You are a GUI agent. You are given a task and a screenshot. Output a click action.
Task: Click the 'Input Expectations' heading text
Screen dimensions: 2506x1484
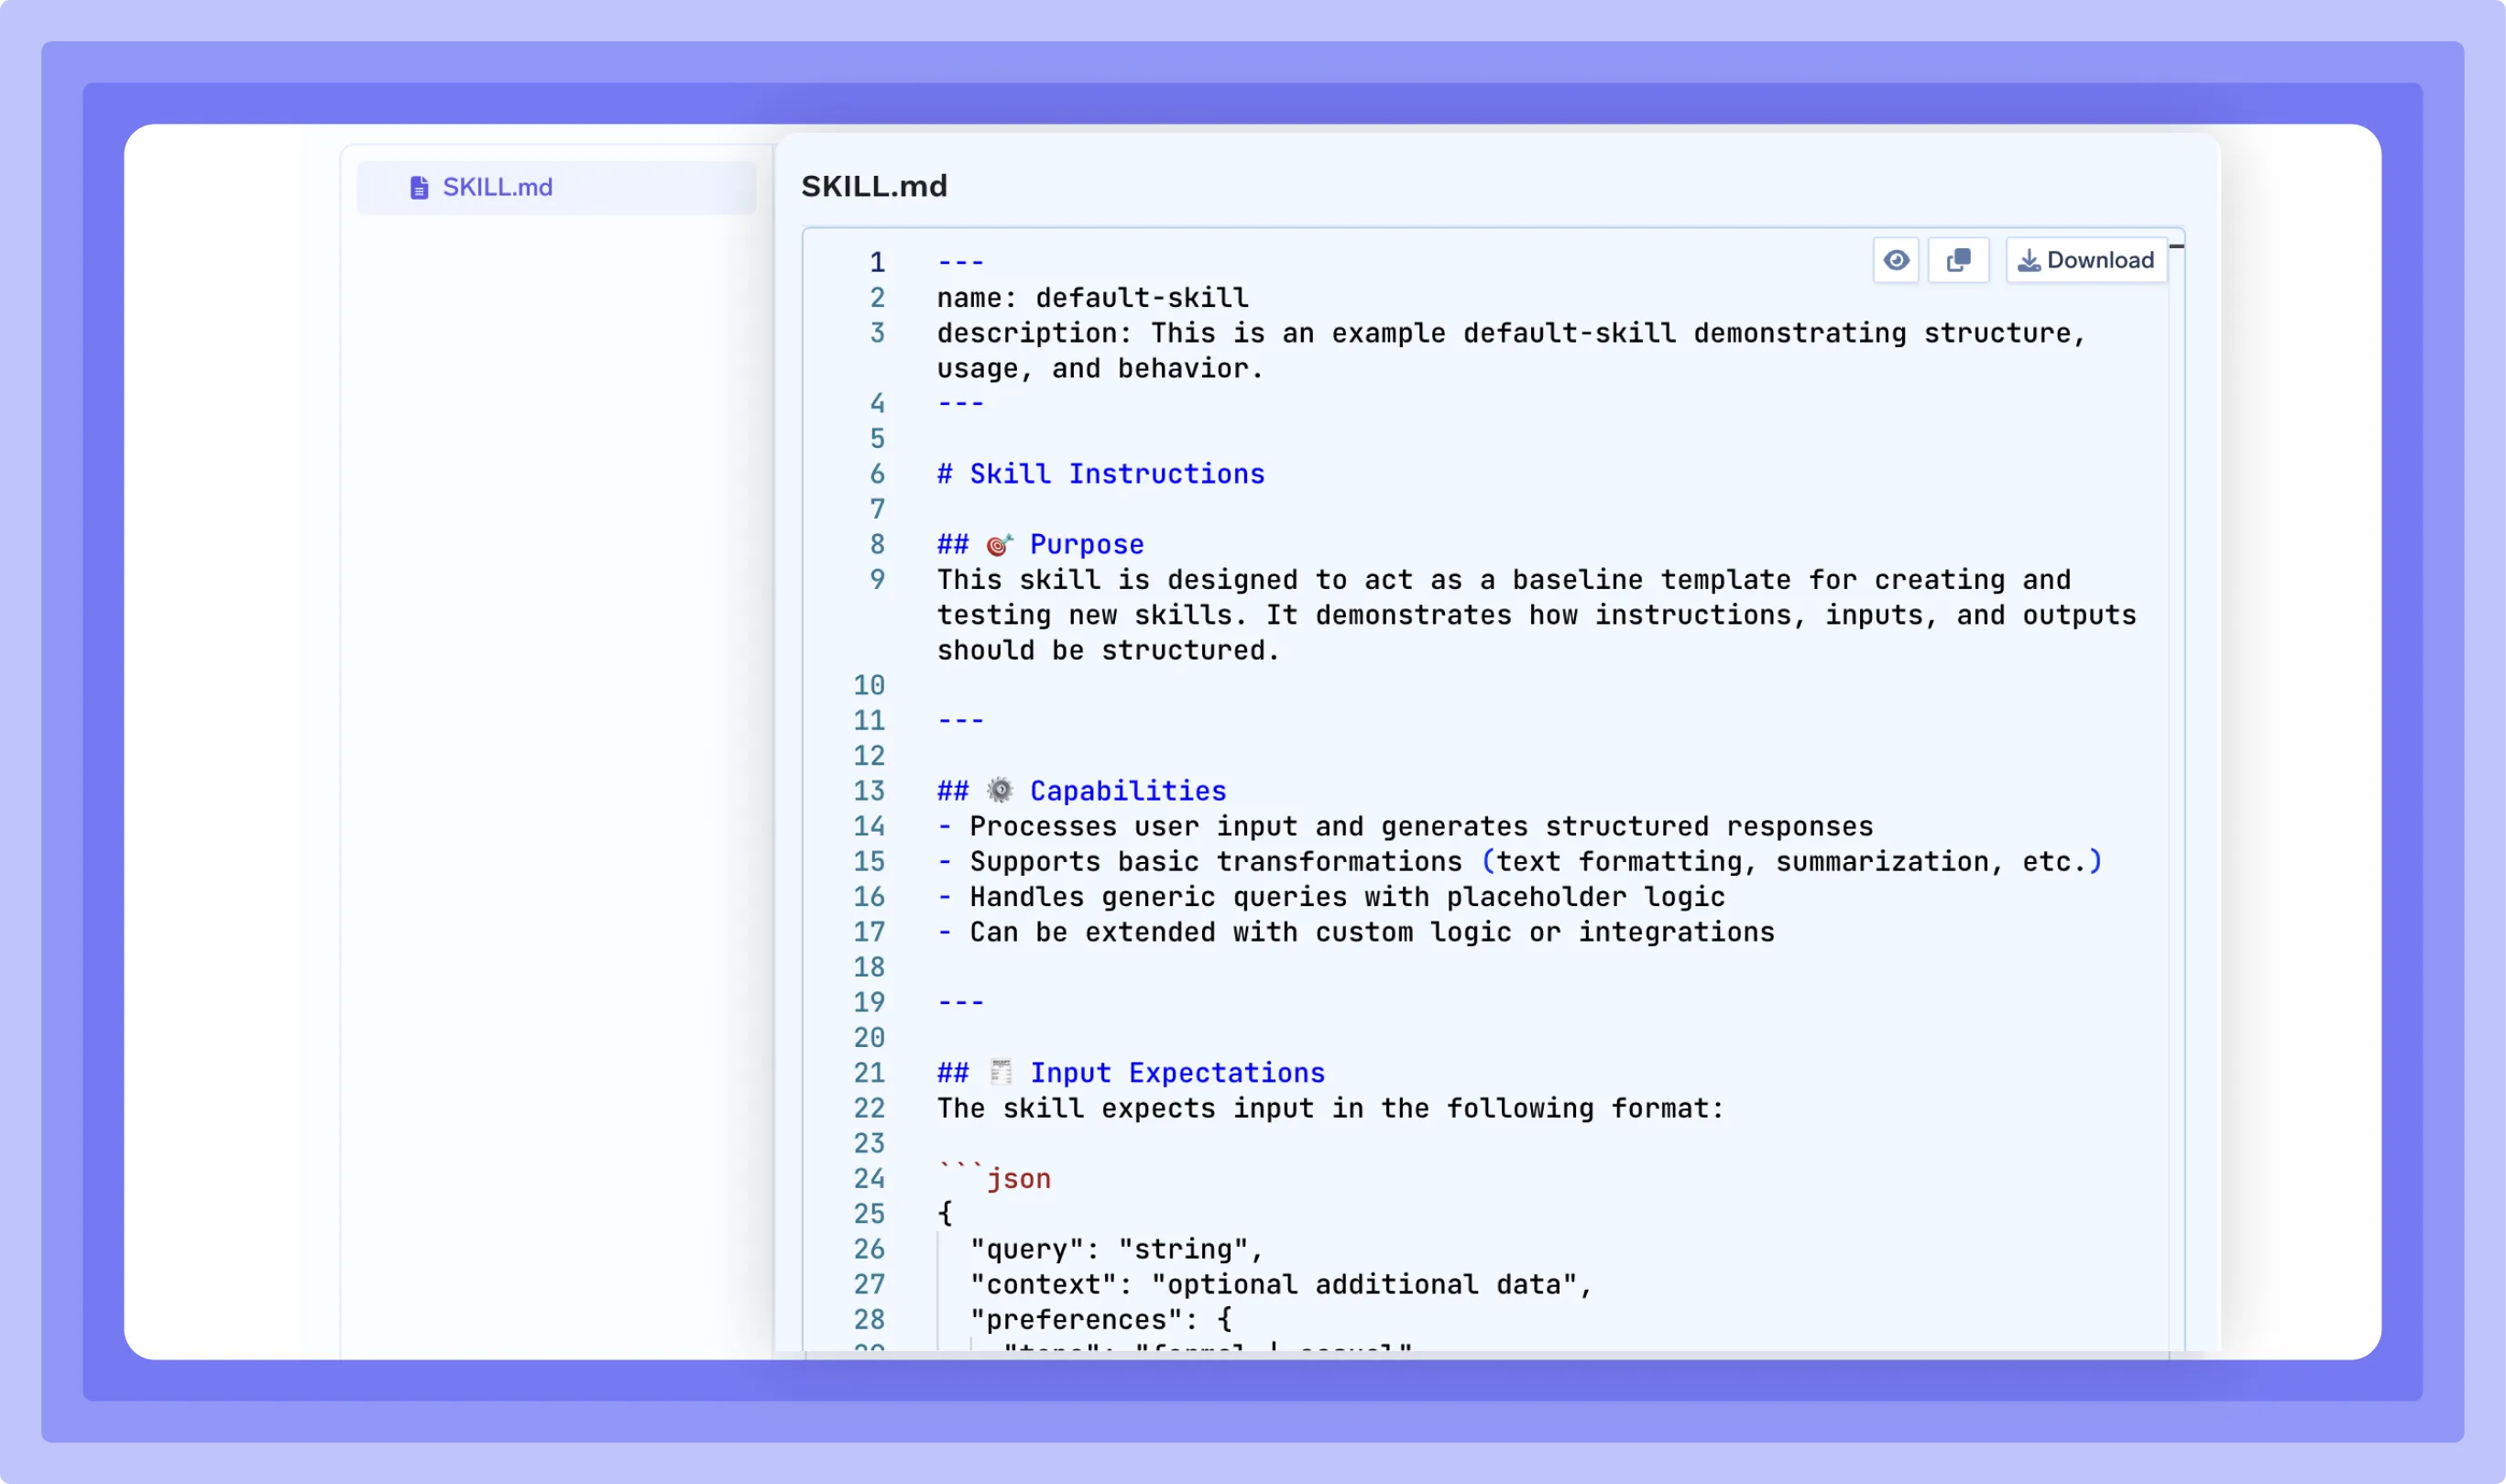pos(1177,1073)
